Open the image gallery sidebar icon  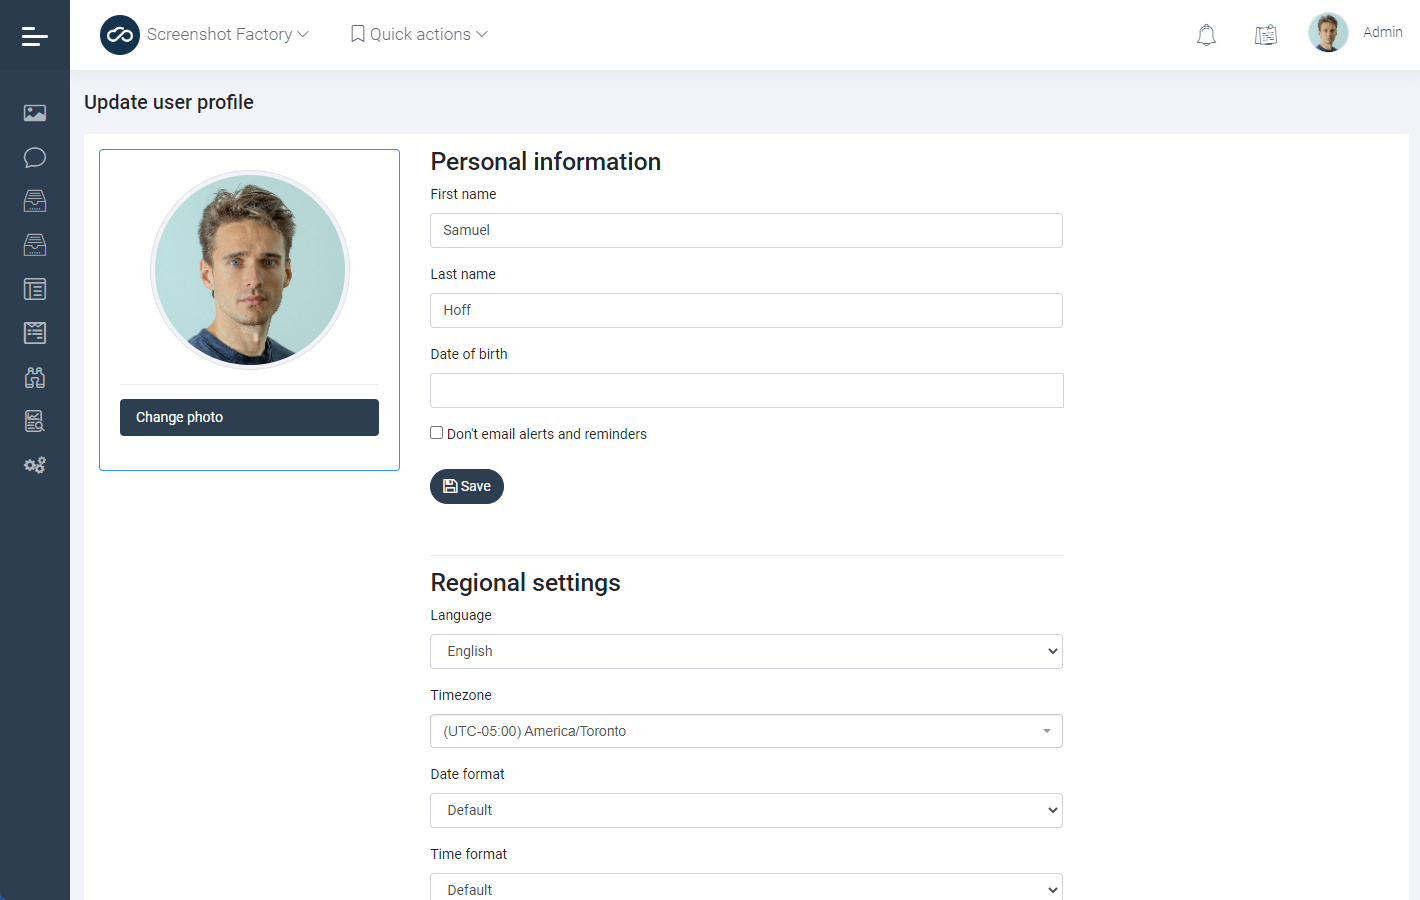tap(35, 113)
